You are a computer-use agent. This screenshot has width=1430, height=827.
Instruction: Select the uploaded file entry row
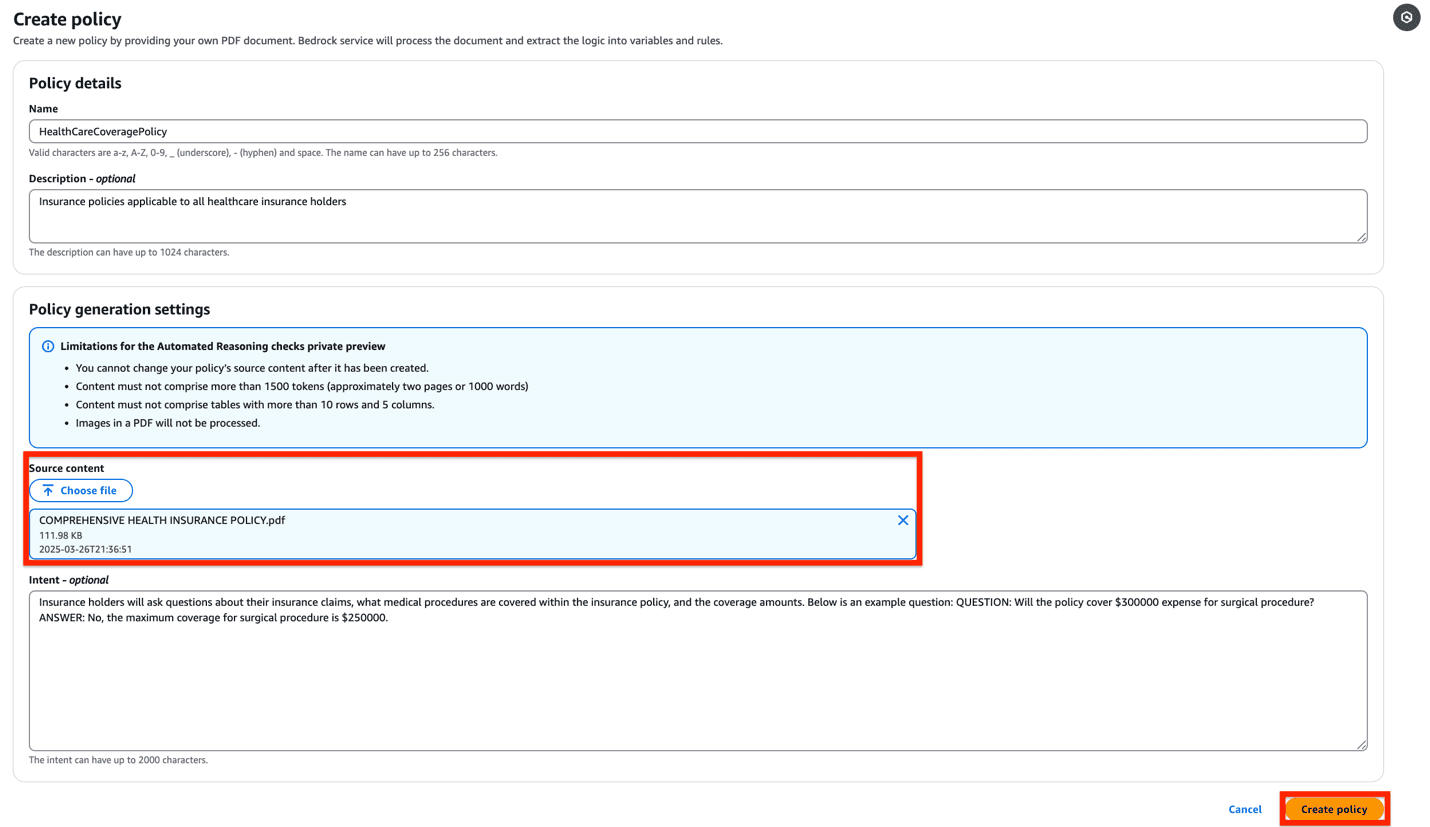pos(470,533)
